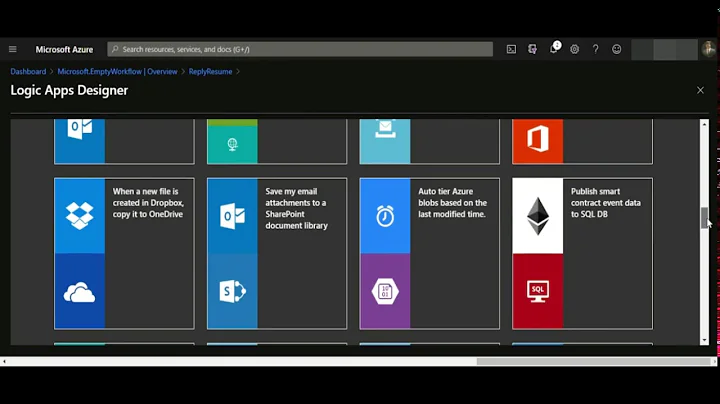
Task: Select the Save email attachments to SharePoint template
Action: (277, 253)
